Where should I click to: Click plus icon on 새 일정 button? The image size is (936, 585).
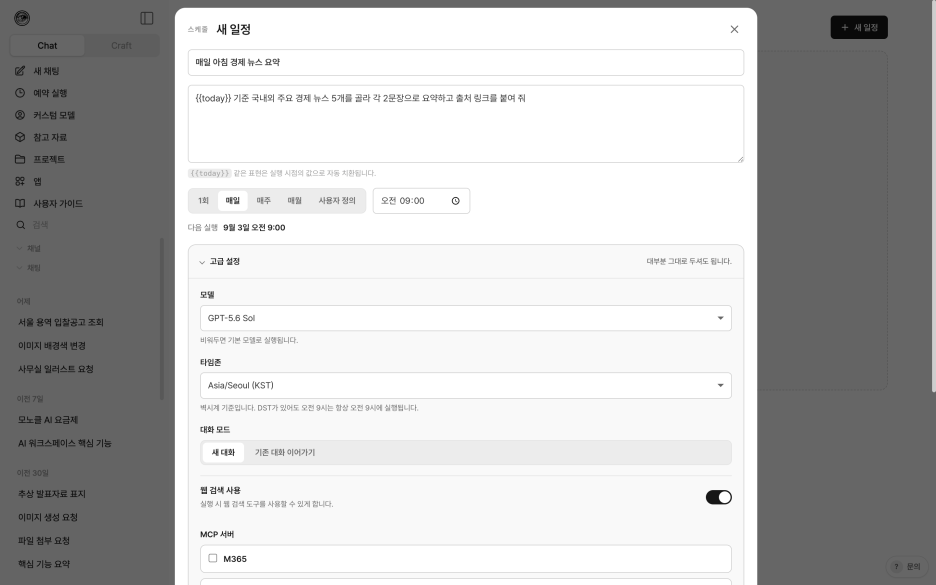pyautogui.click(x=845, y=27)
